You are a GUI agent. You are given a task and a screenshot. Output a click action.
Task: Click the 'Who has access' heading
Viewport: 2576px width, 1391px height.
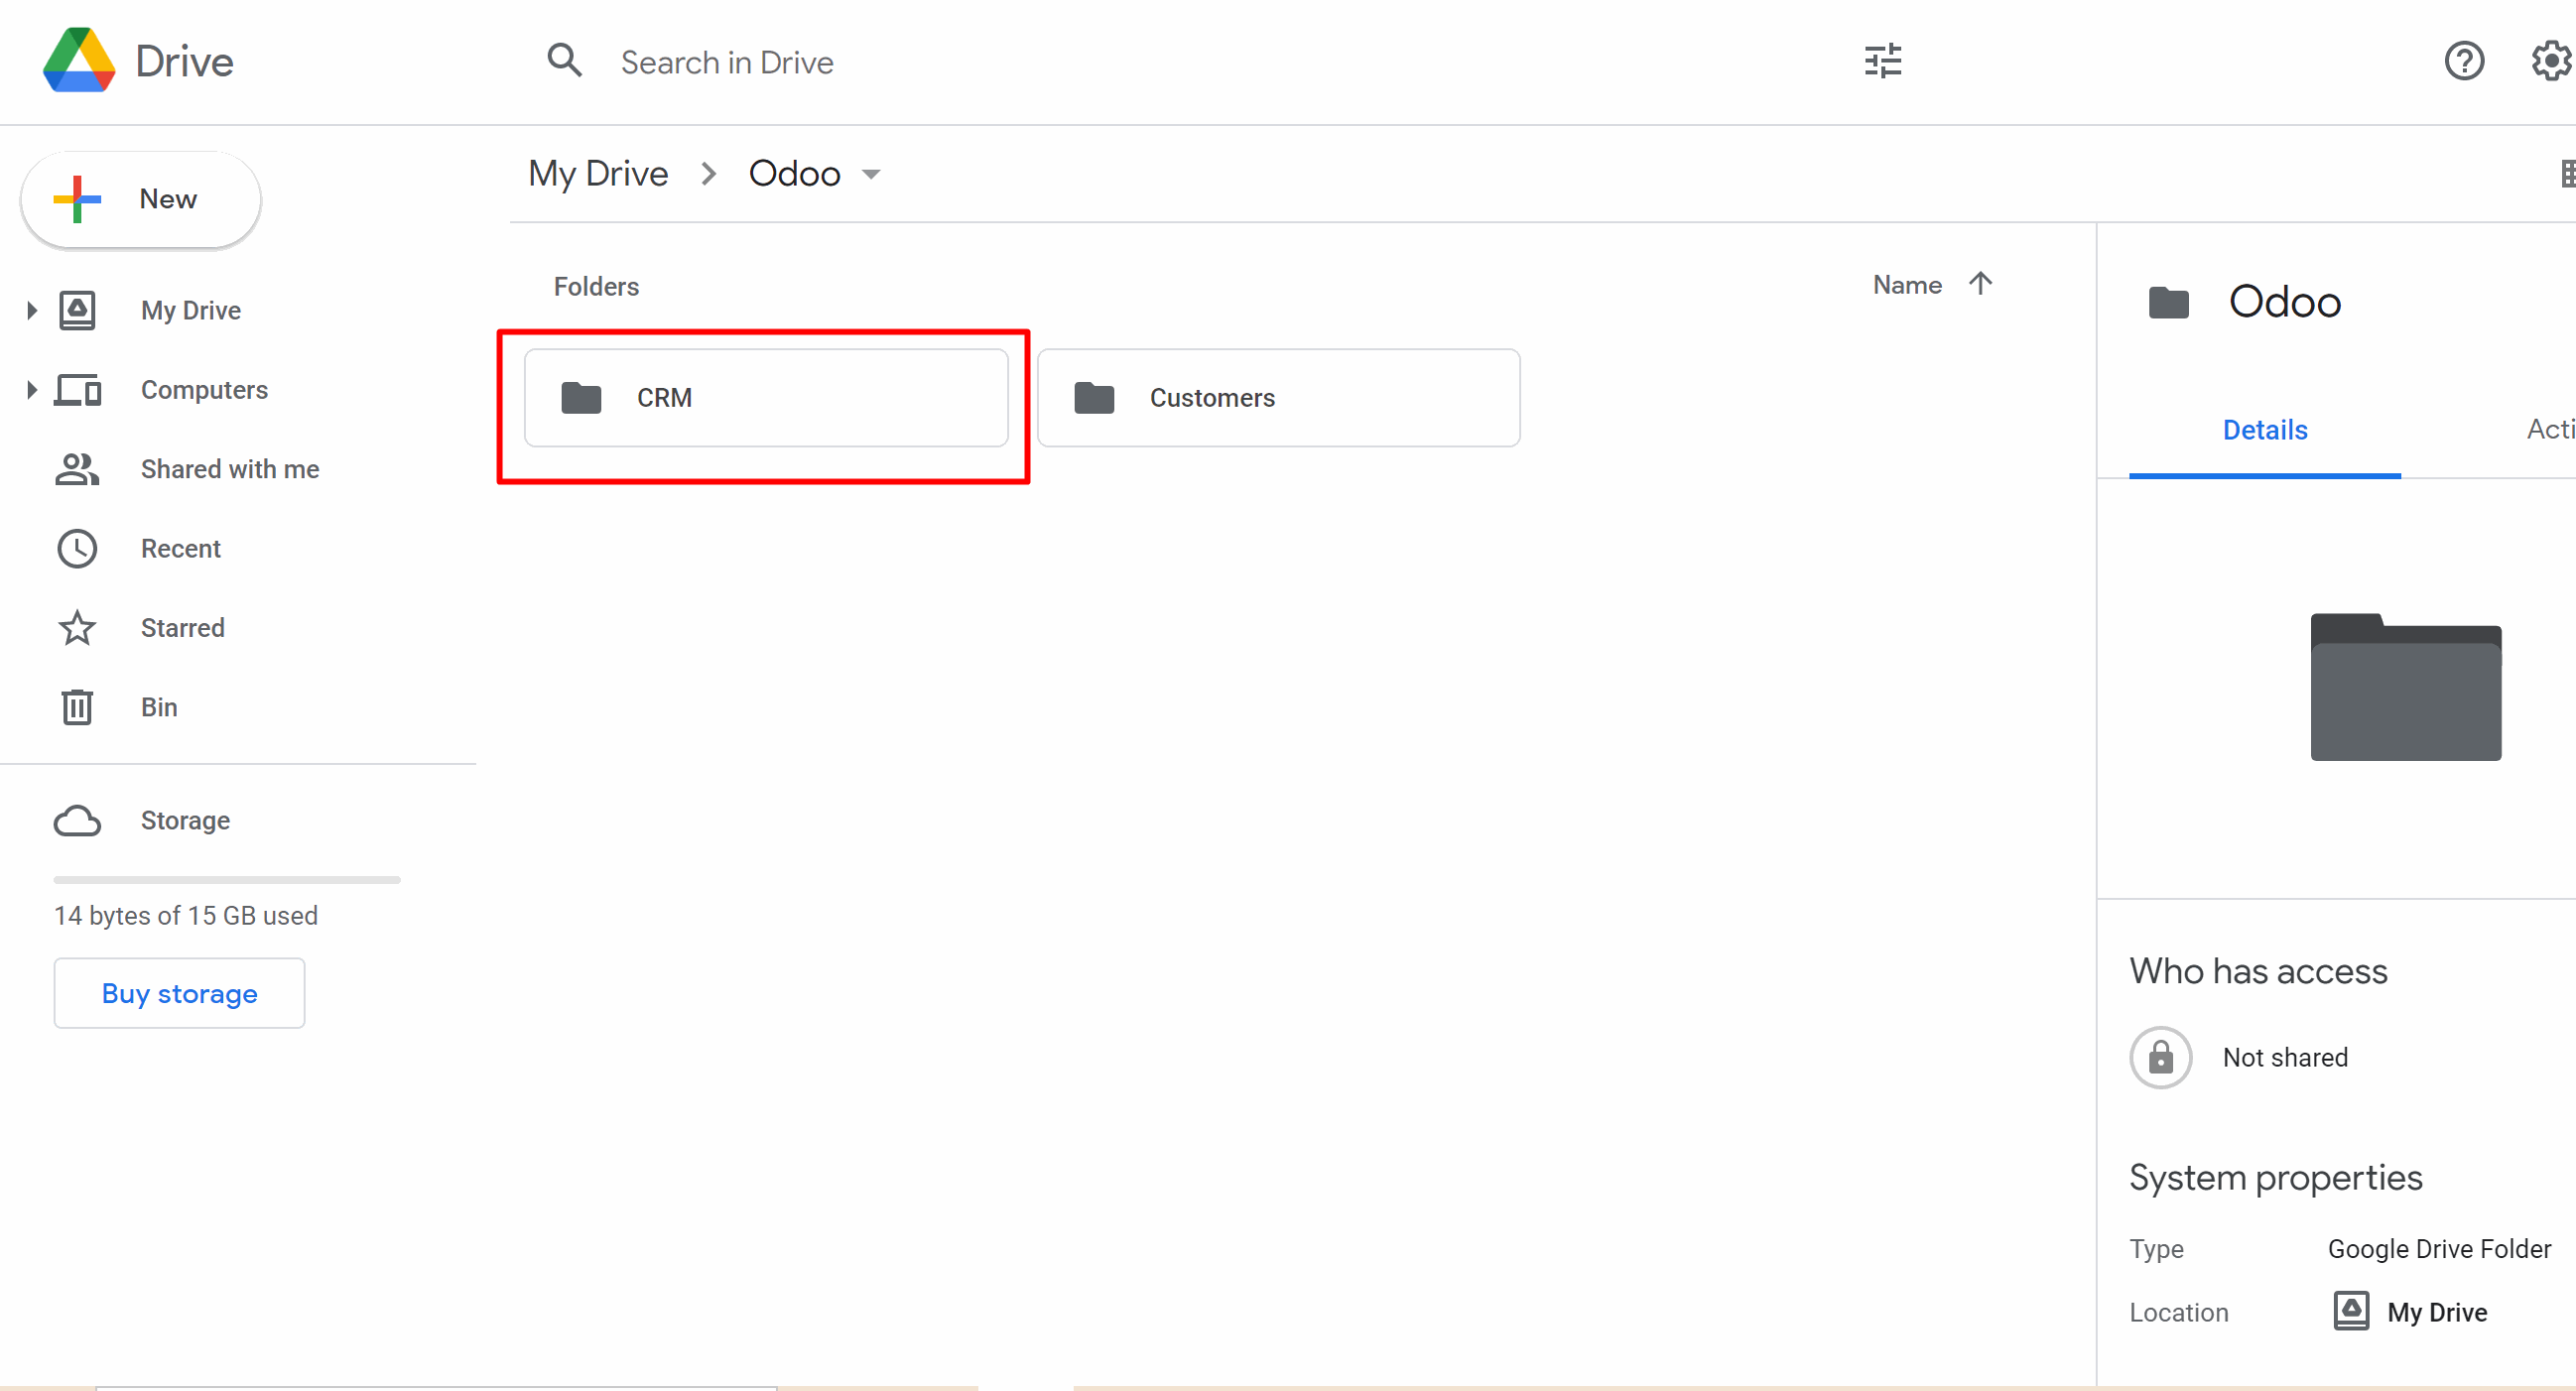2258,971
